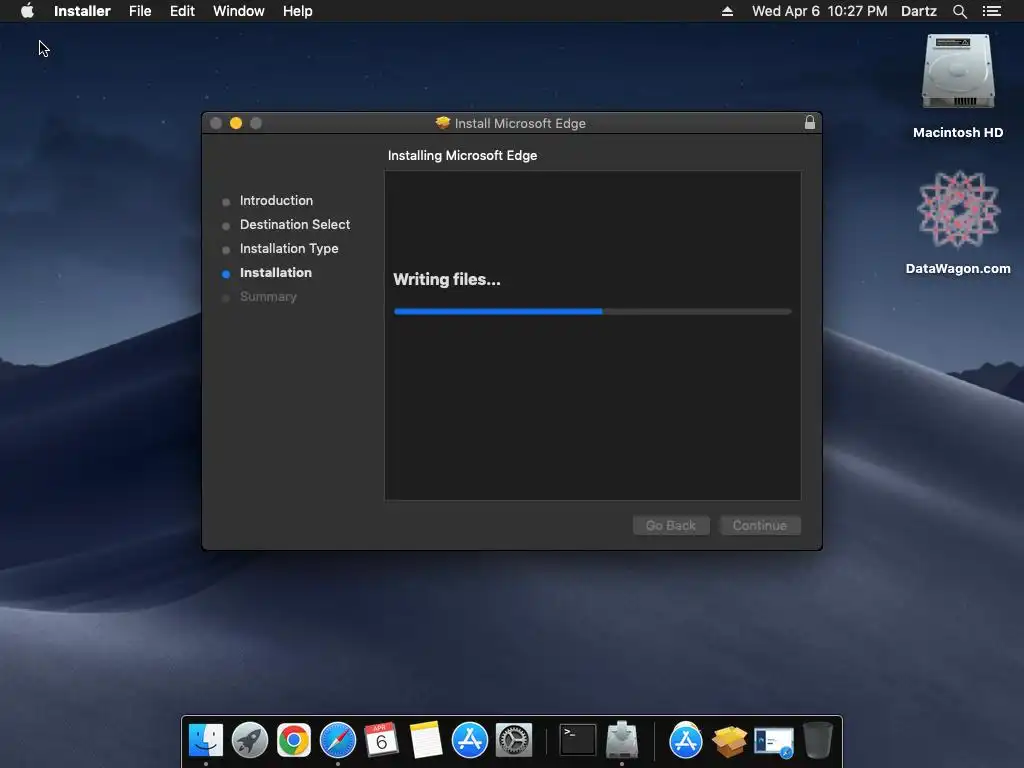
Task: Open Finder from the Dock
Action: tap(206, 740)
